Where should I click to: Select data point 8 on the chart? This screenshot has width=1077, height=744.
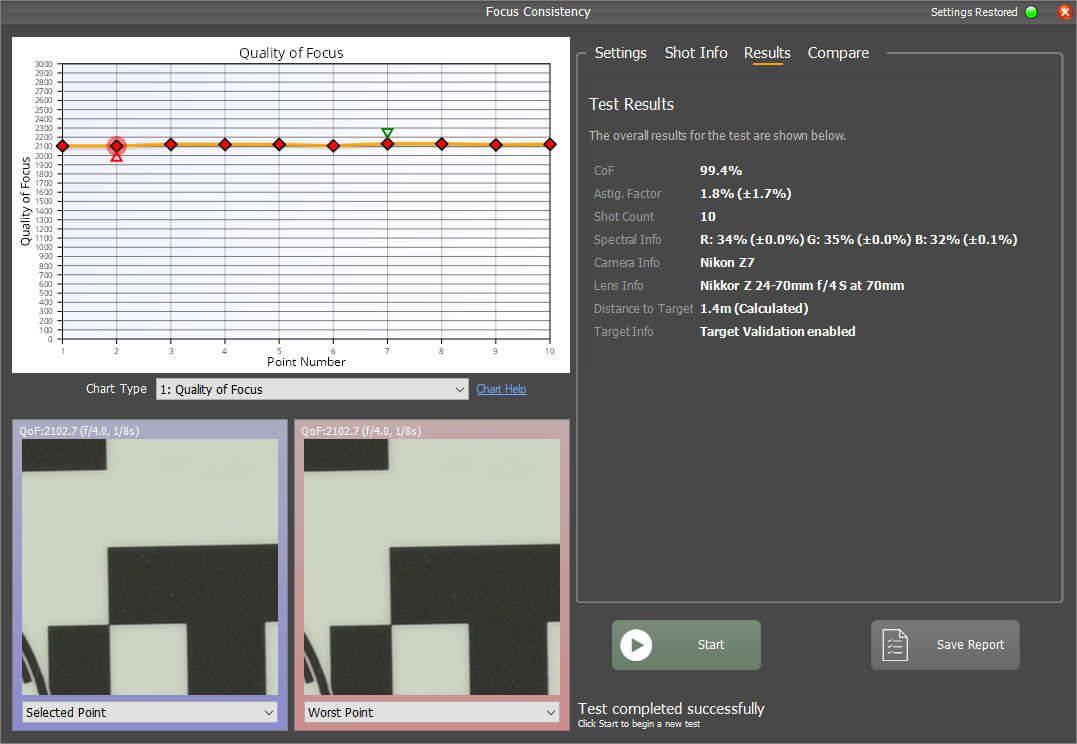(x=442, y=144)
